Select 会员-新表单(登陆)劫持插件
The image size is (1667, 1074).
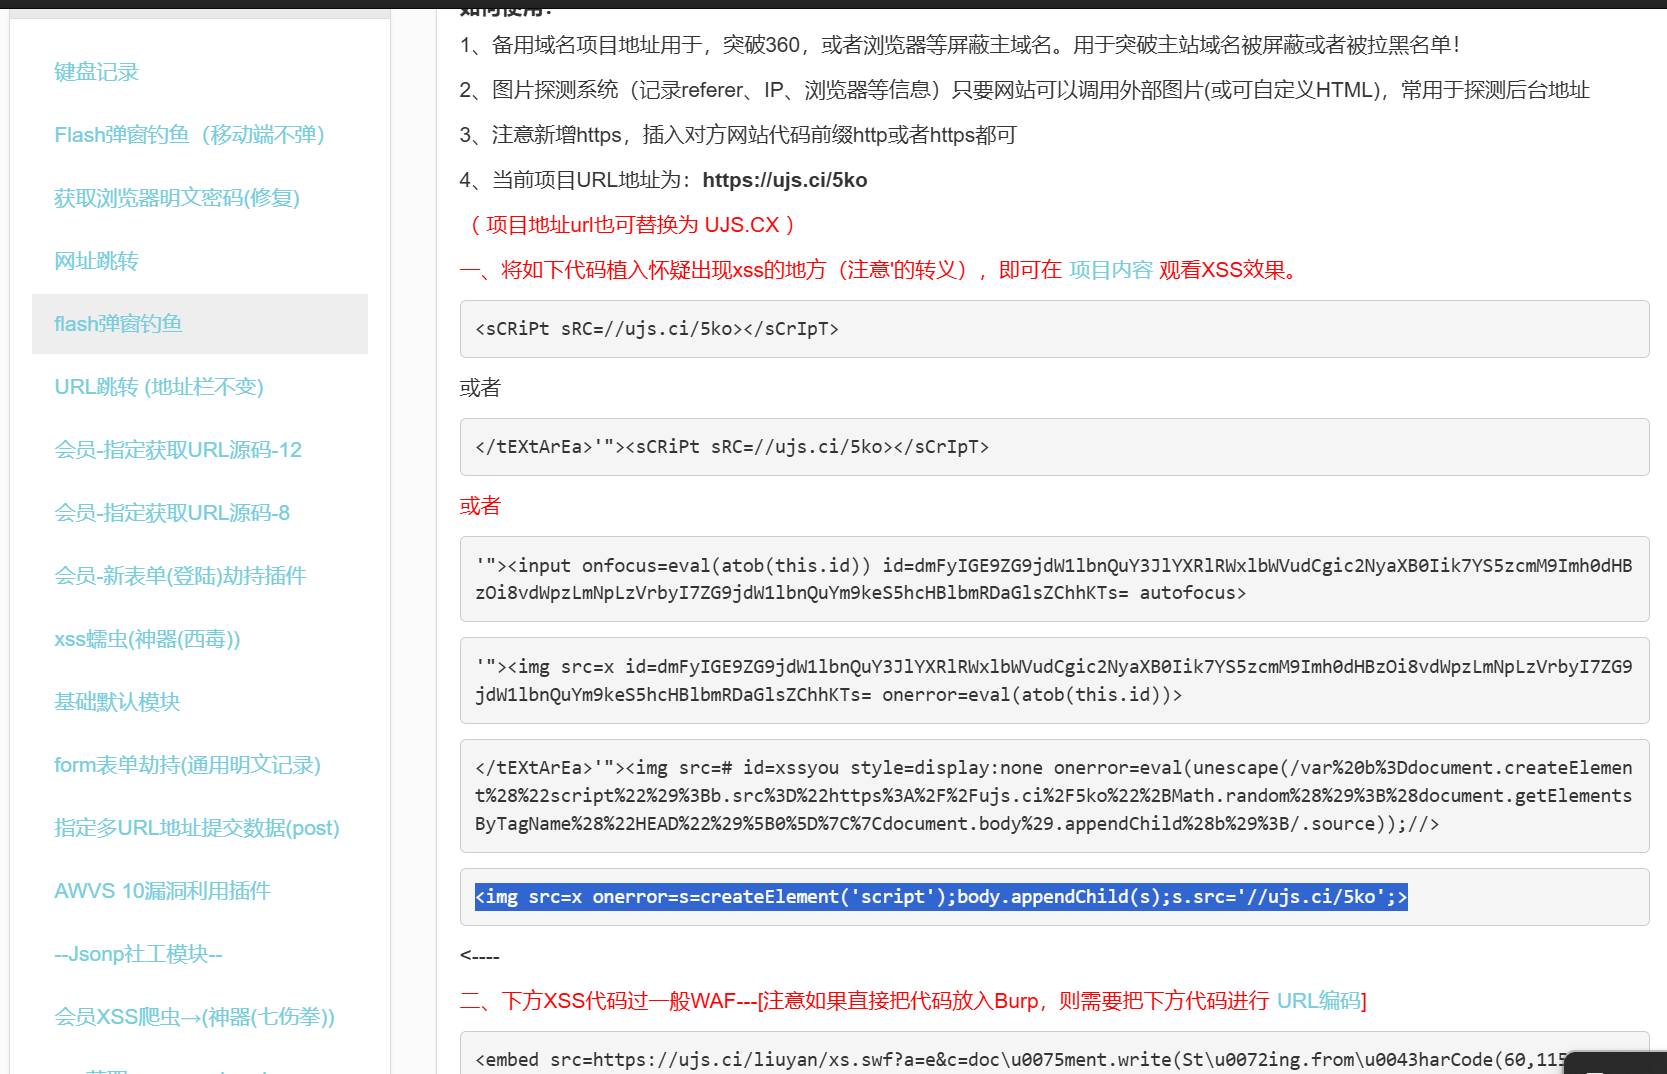[x=180, y=576]
